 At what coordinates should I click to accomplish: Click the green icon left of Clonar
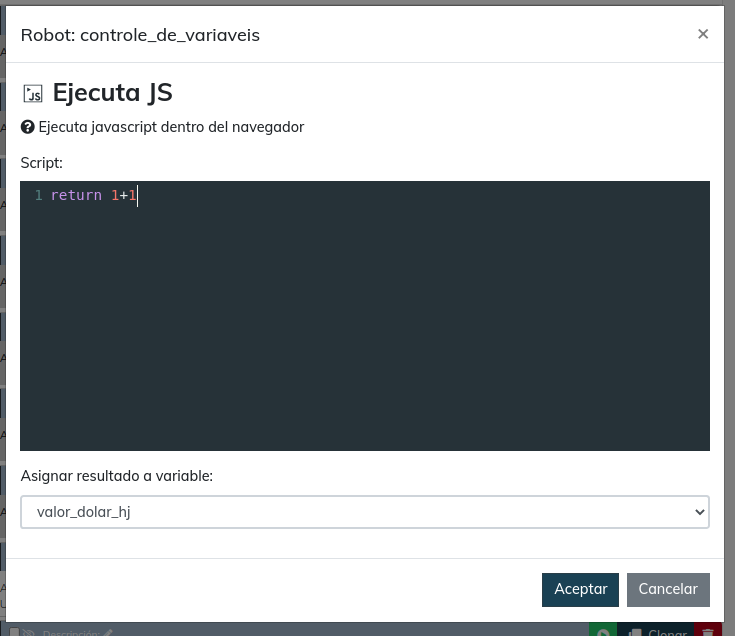pos(603,630)
